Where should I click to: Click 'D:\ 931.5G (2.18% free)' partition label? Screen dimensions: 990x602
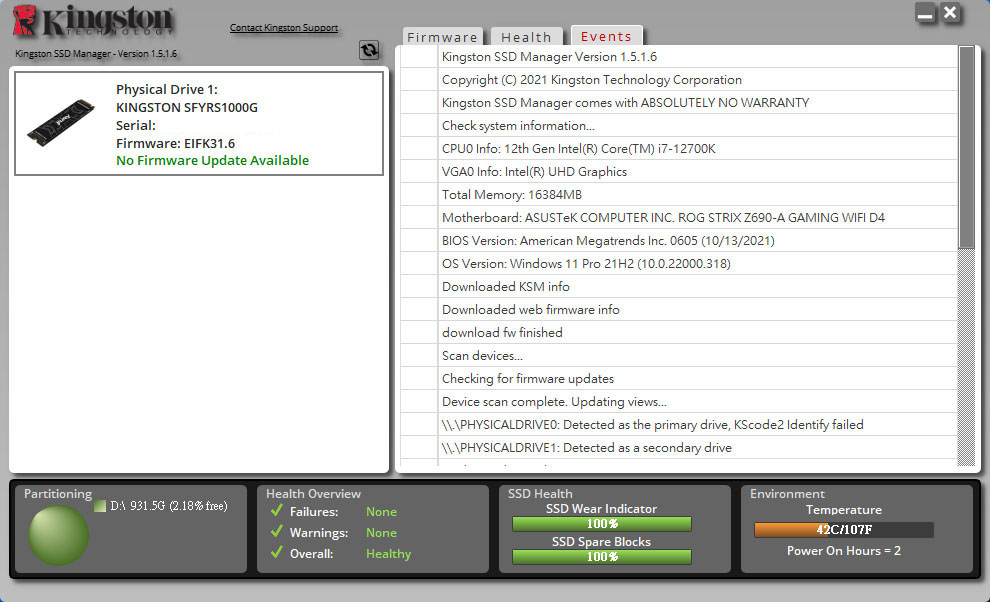169,506
